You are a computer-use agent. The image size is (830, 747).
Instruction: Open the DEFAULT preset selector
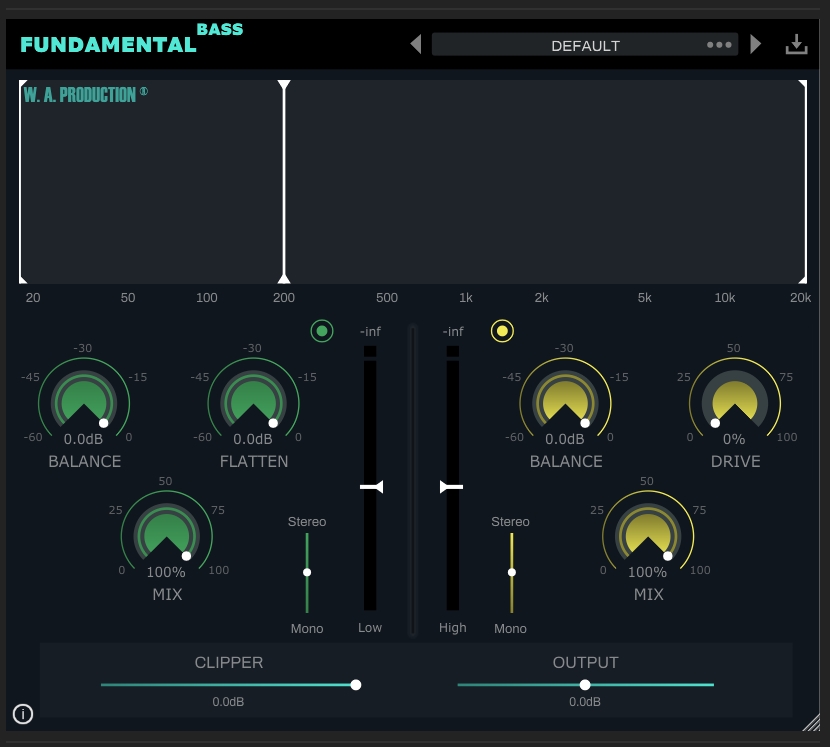click(585, 45)
